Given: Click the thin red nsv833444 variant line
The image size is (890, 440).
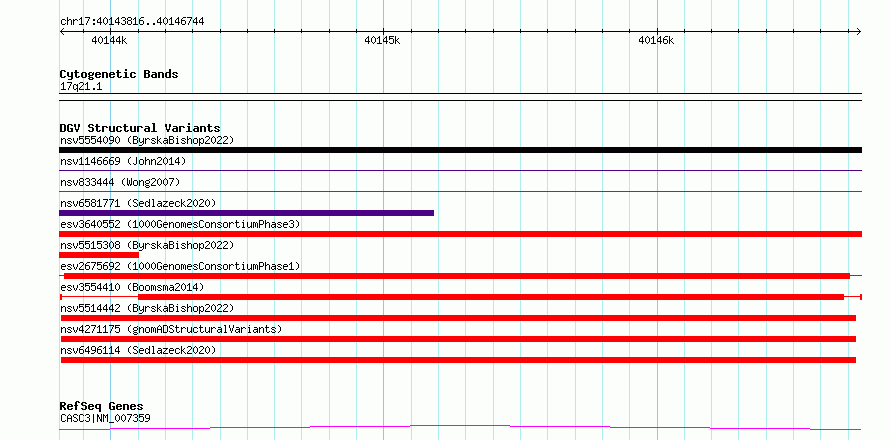Looking at the screenshot, I should tap(460, 191).
